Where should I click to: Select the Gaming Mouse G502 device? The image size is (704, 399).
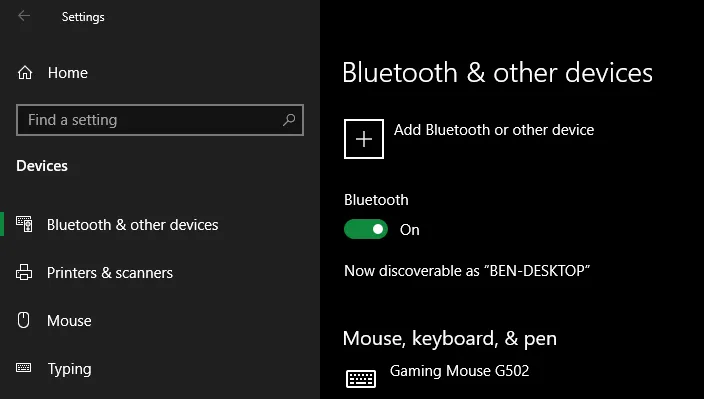point(459,371)
